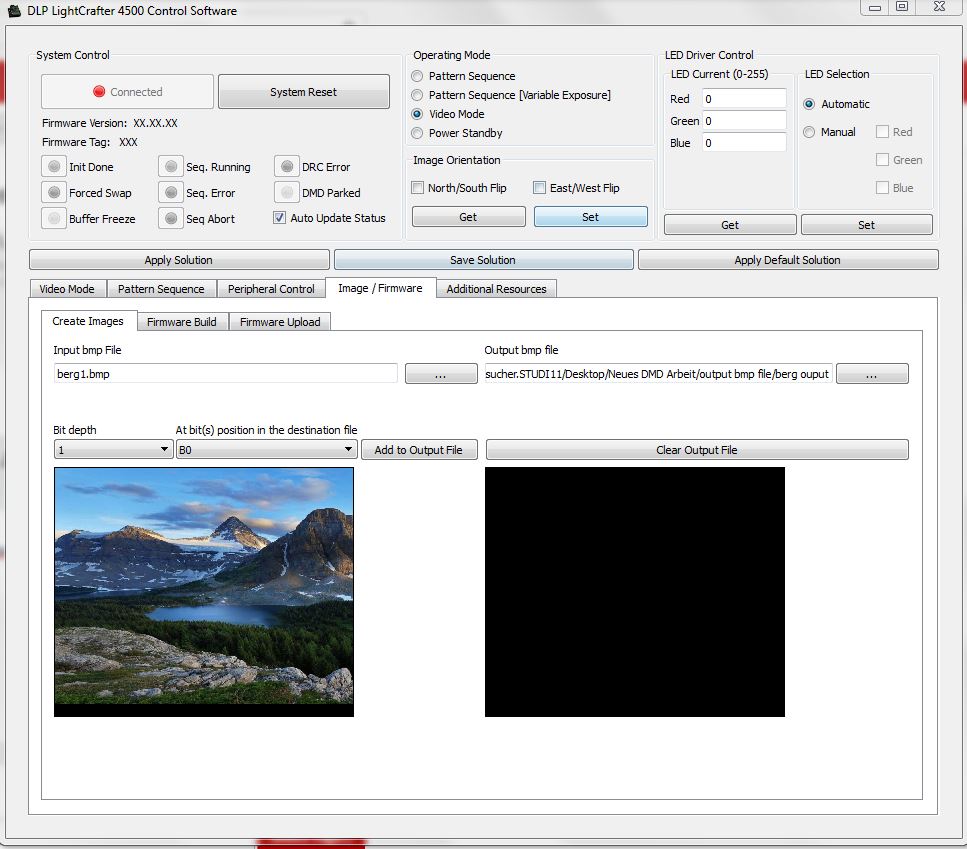
Task: Click the mountain input image preview
Action: (x=204, y=592)
